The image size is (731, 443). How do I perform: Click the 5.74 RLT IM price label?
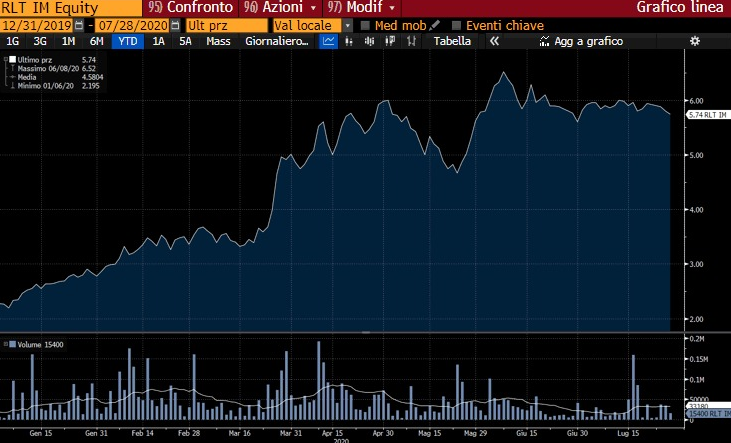(x=708, y=115)
